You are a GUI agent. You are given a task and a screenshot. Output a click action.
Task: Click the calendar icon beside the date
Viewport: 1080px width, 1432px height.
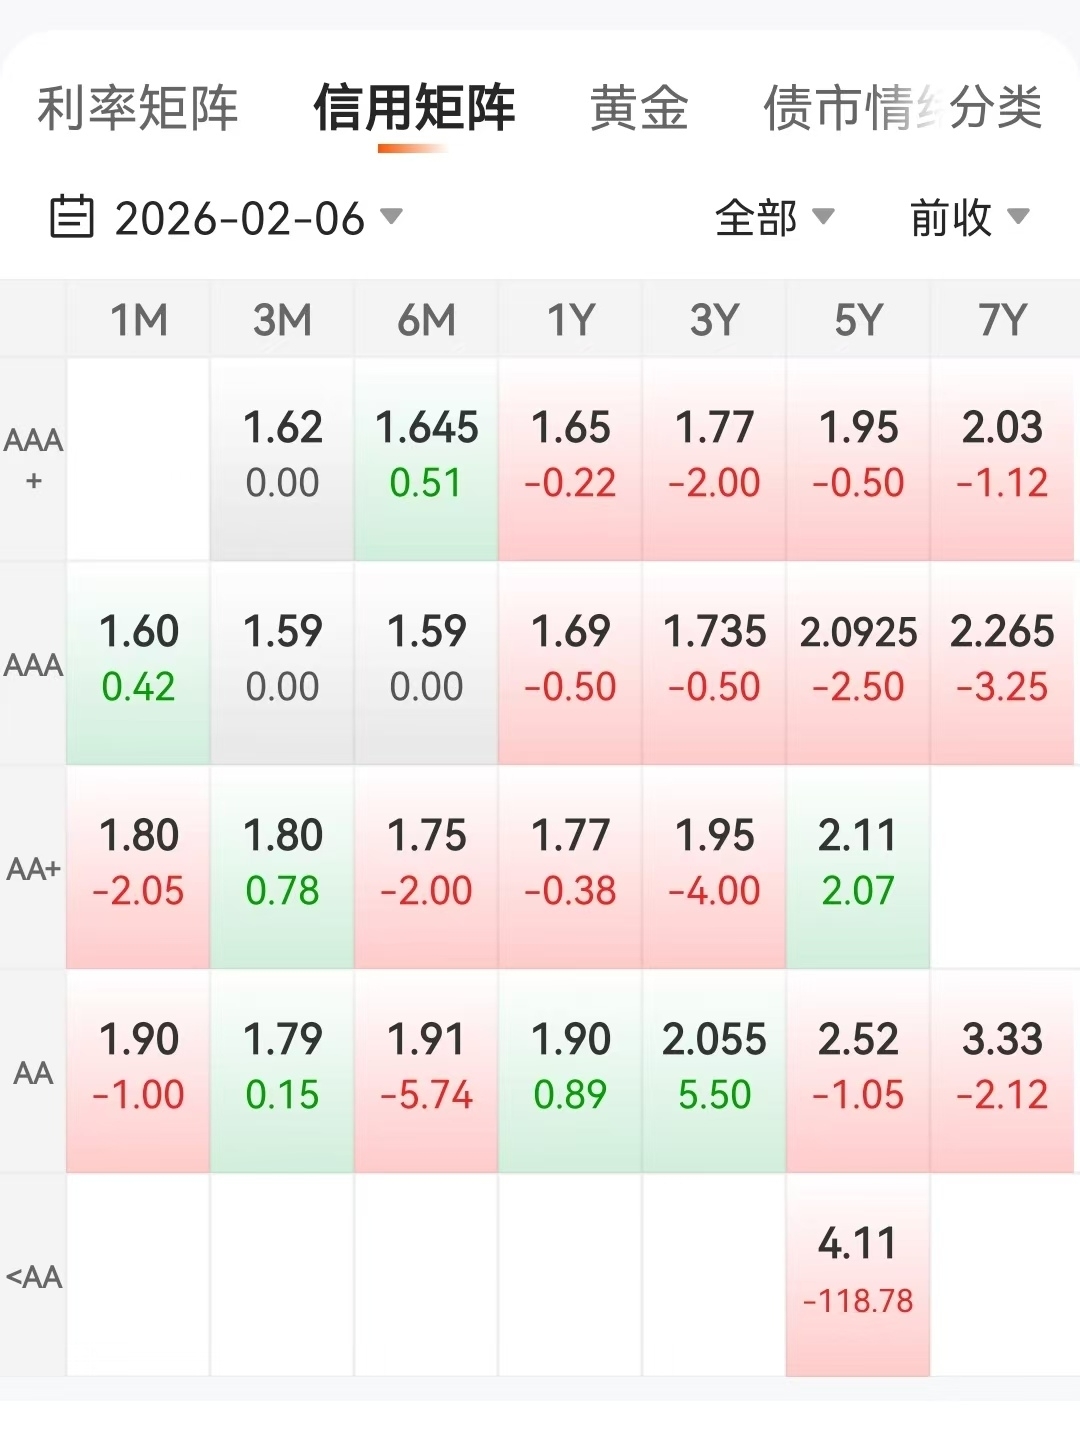point(72,217)
